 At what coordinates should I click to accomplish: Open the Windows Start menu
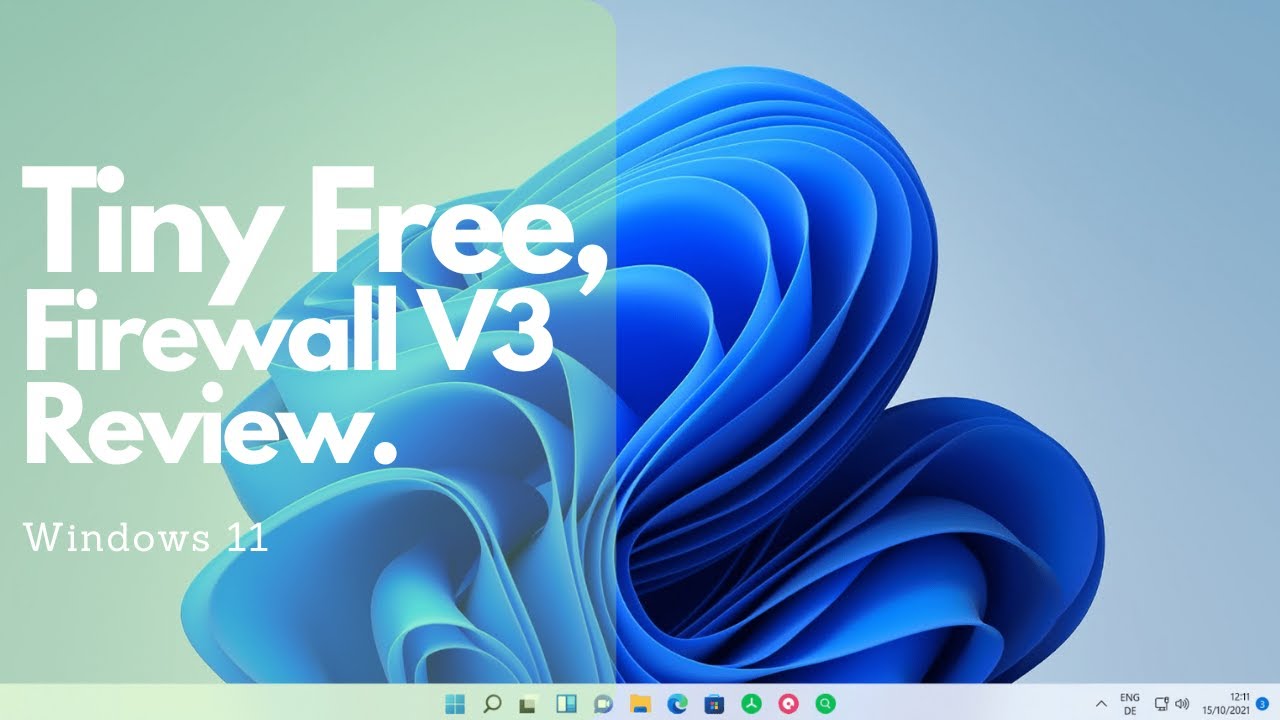pyautogui.click(x=455, y=703)
